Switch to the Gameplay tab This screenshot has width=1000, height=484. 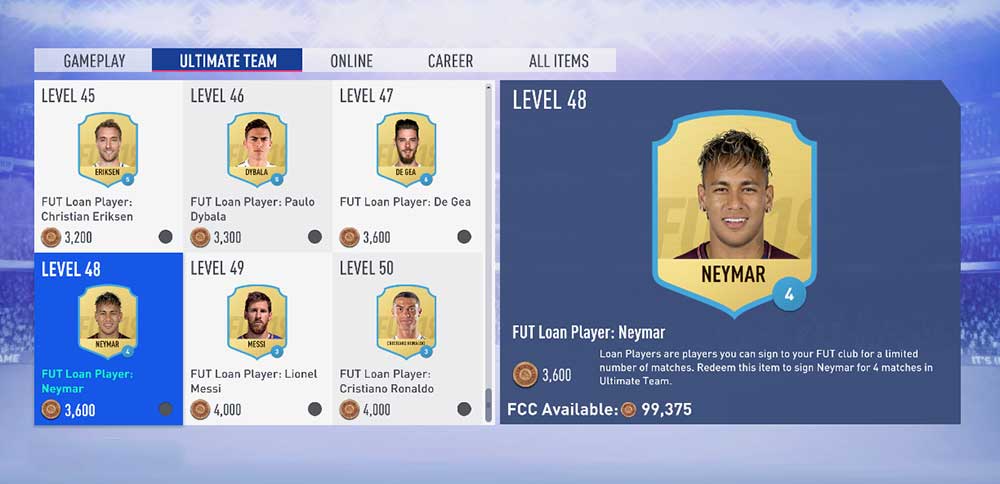[94, 61]
